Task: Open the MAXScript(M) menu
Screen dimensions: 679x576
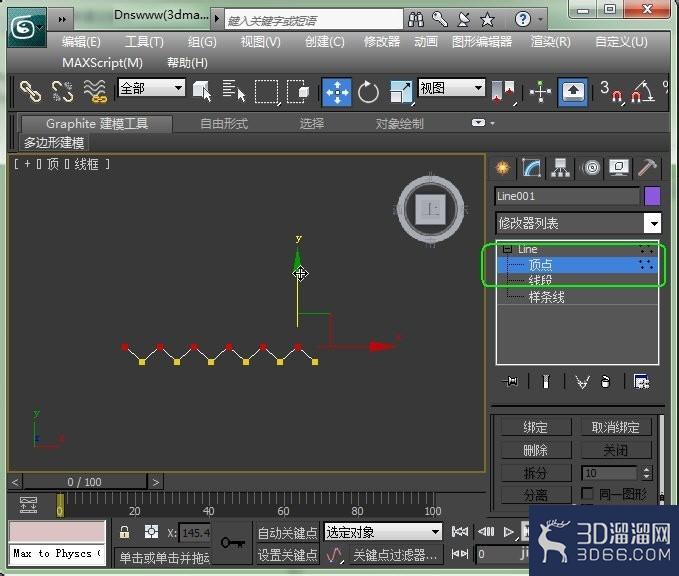Action: (x=102, y=63)
